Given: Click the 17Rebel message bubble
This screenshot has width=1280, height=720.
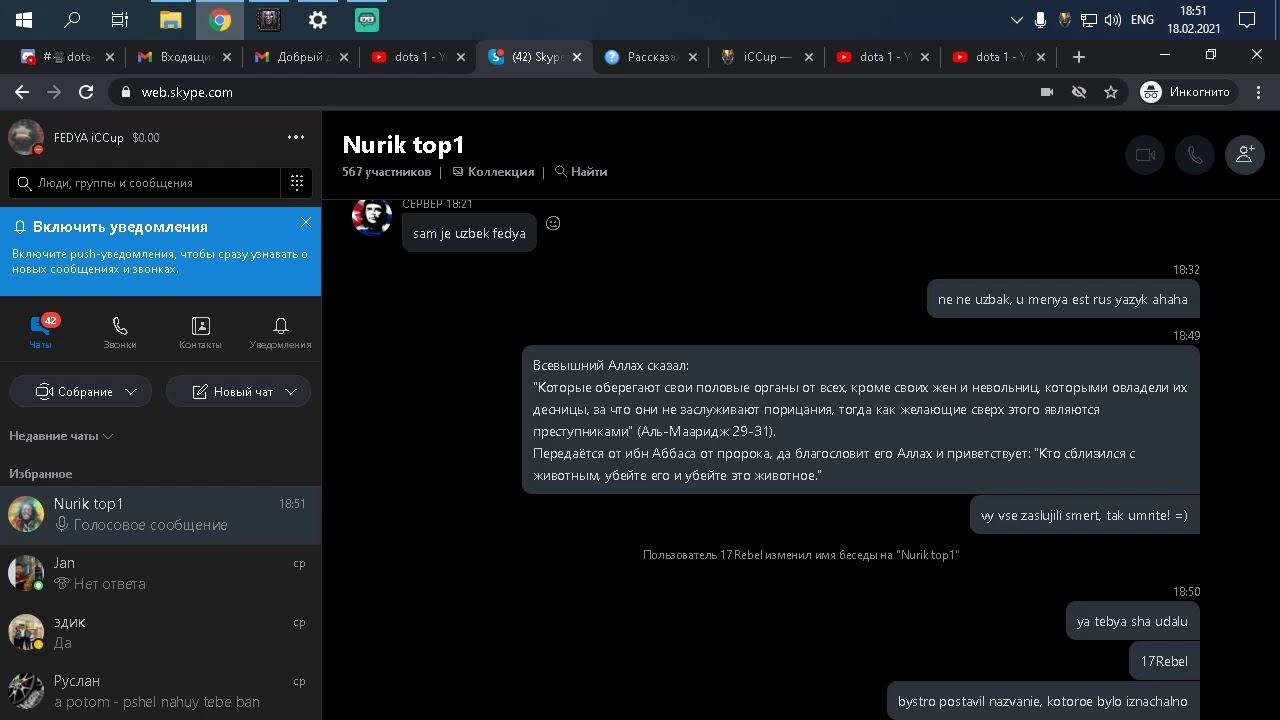Looking at the screenshot, I should pyautogui.click(x=1164, y=661).
